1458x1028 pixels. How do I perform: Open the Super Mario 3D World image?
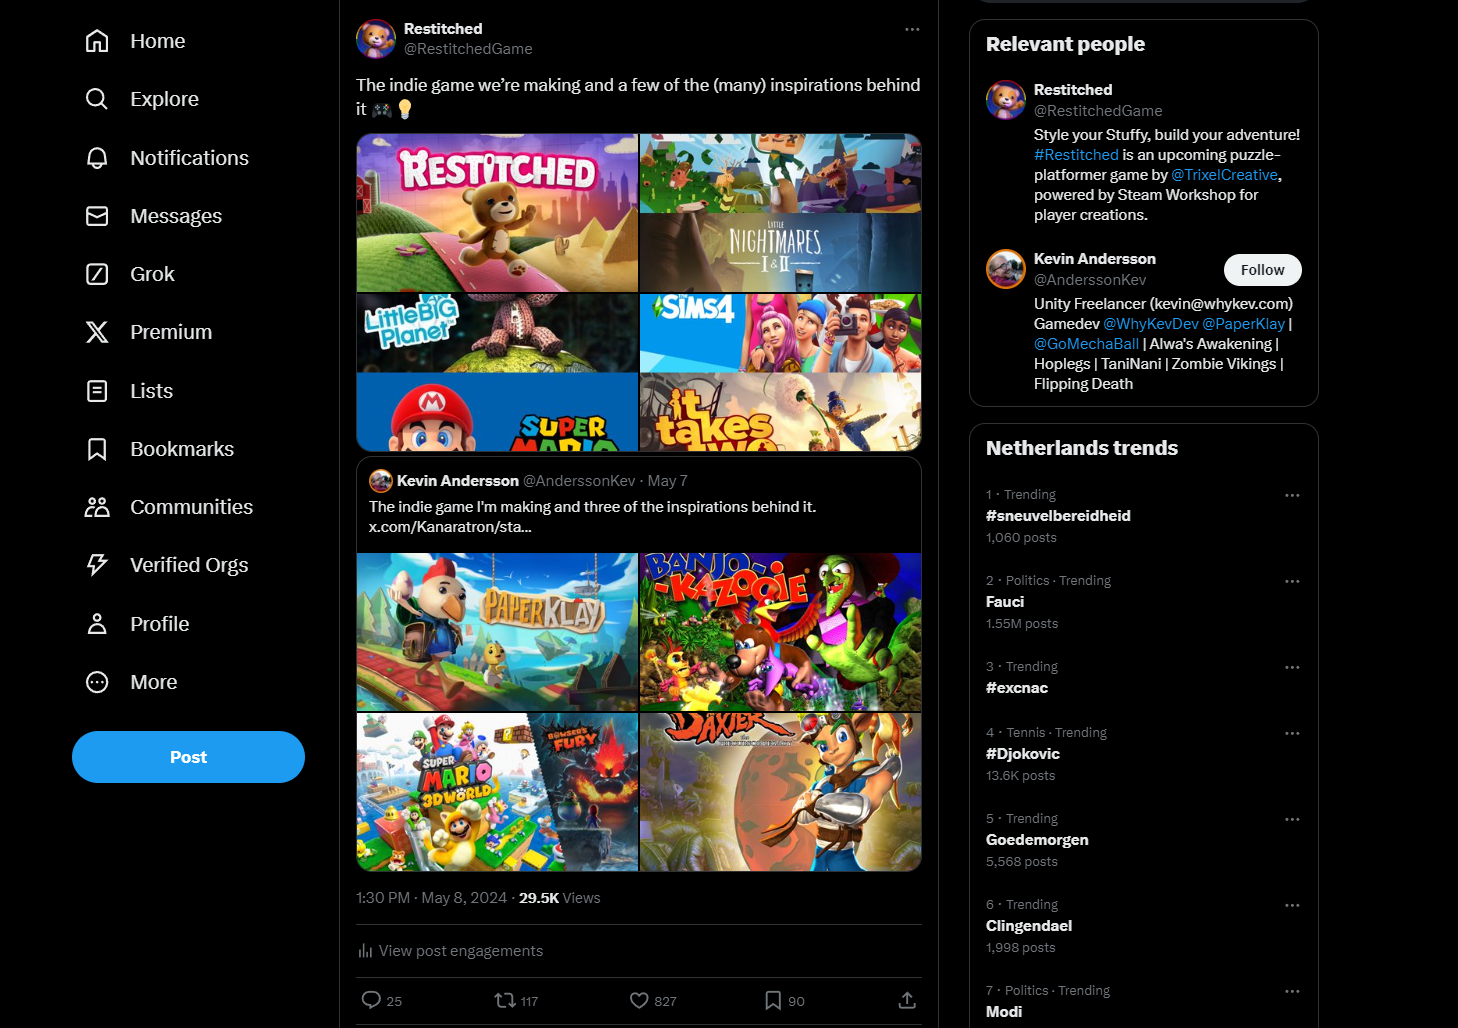tap(497, 792)
